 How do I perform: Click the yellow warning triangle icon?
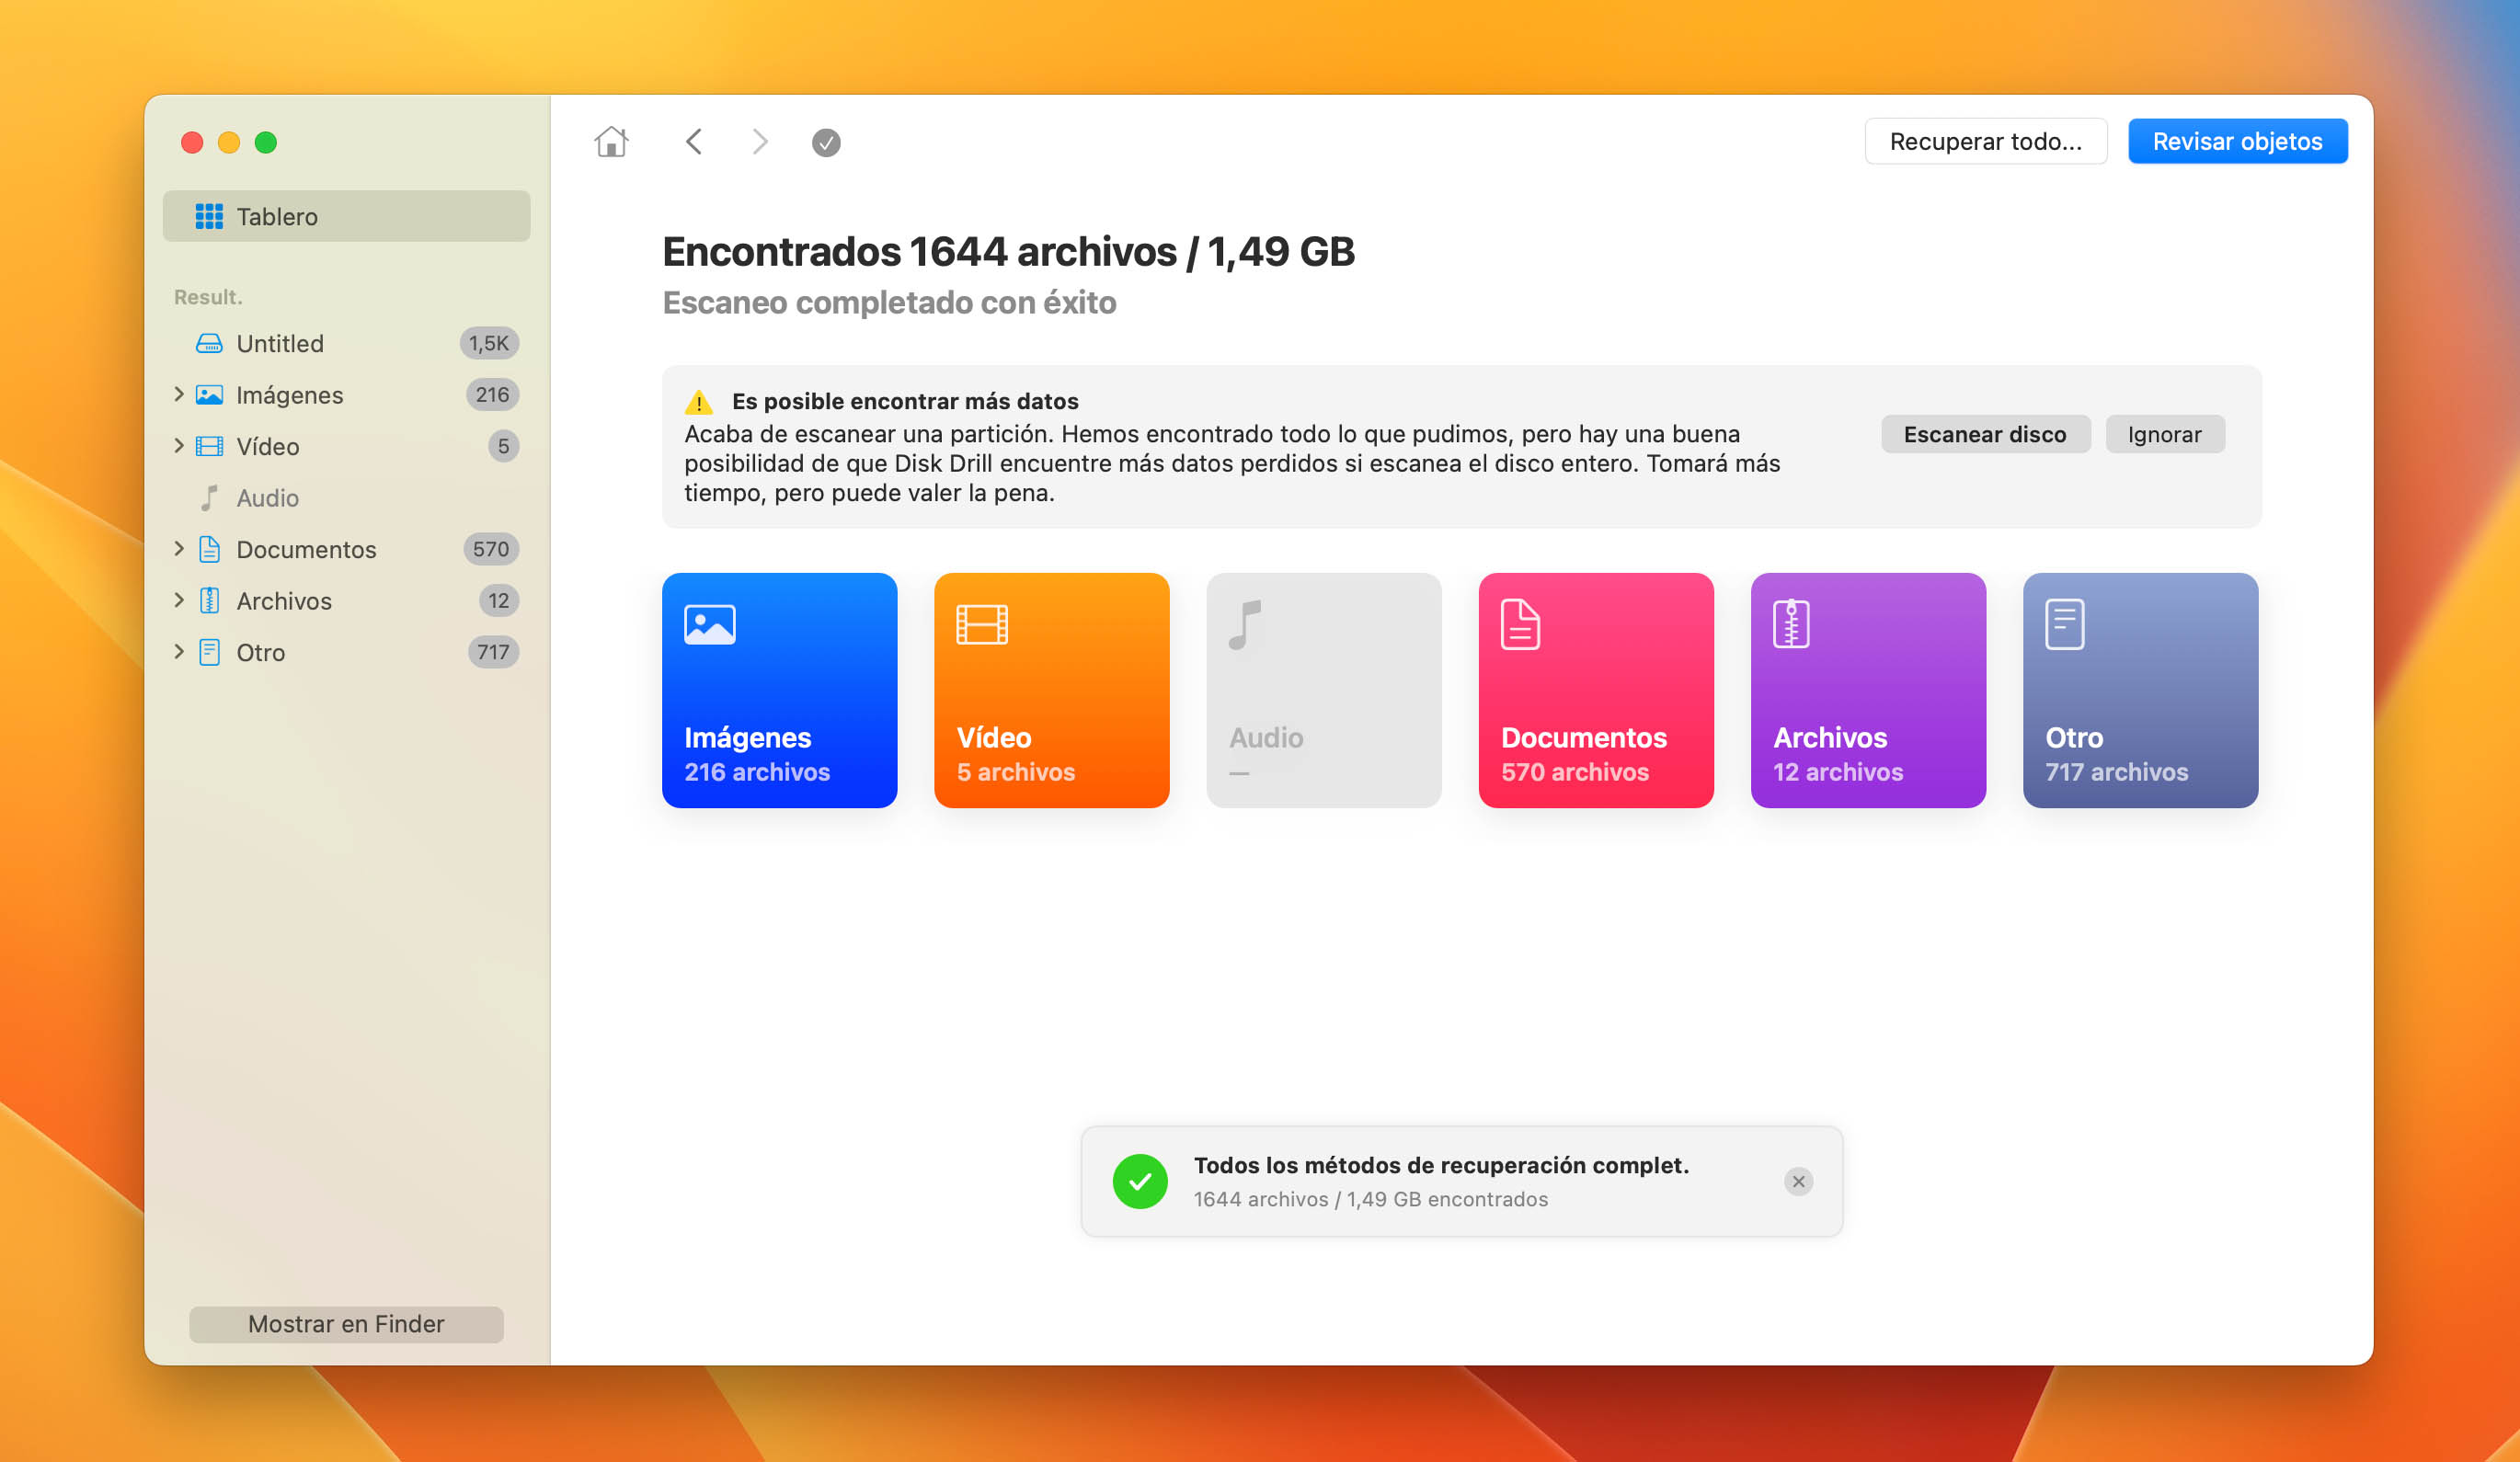tap(698, 402)
